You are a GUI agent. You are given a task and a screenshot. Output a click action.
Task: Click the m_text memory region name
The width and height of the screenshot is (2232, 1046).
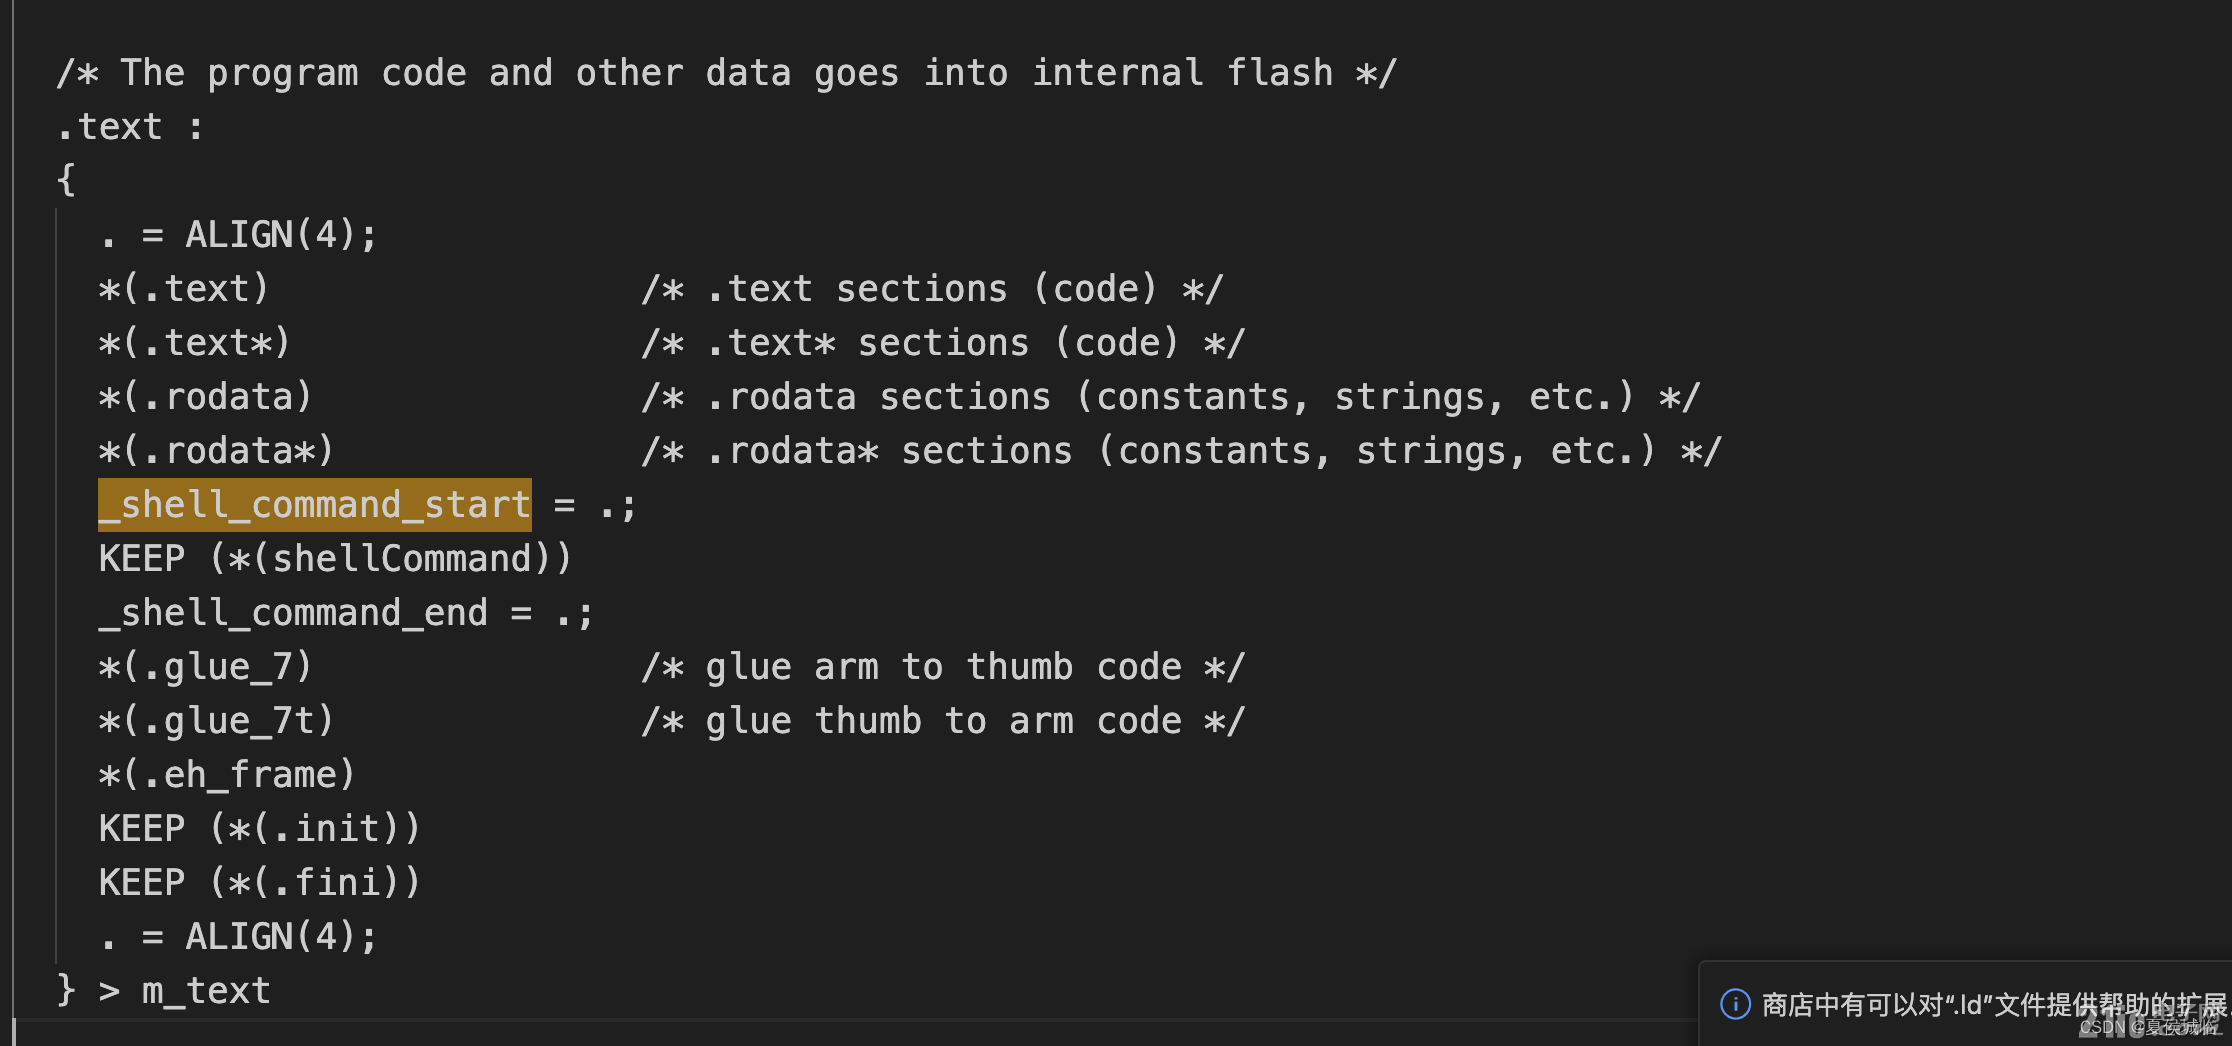[x=206, y=991]
